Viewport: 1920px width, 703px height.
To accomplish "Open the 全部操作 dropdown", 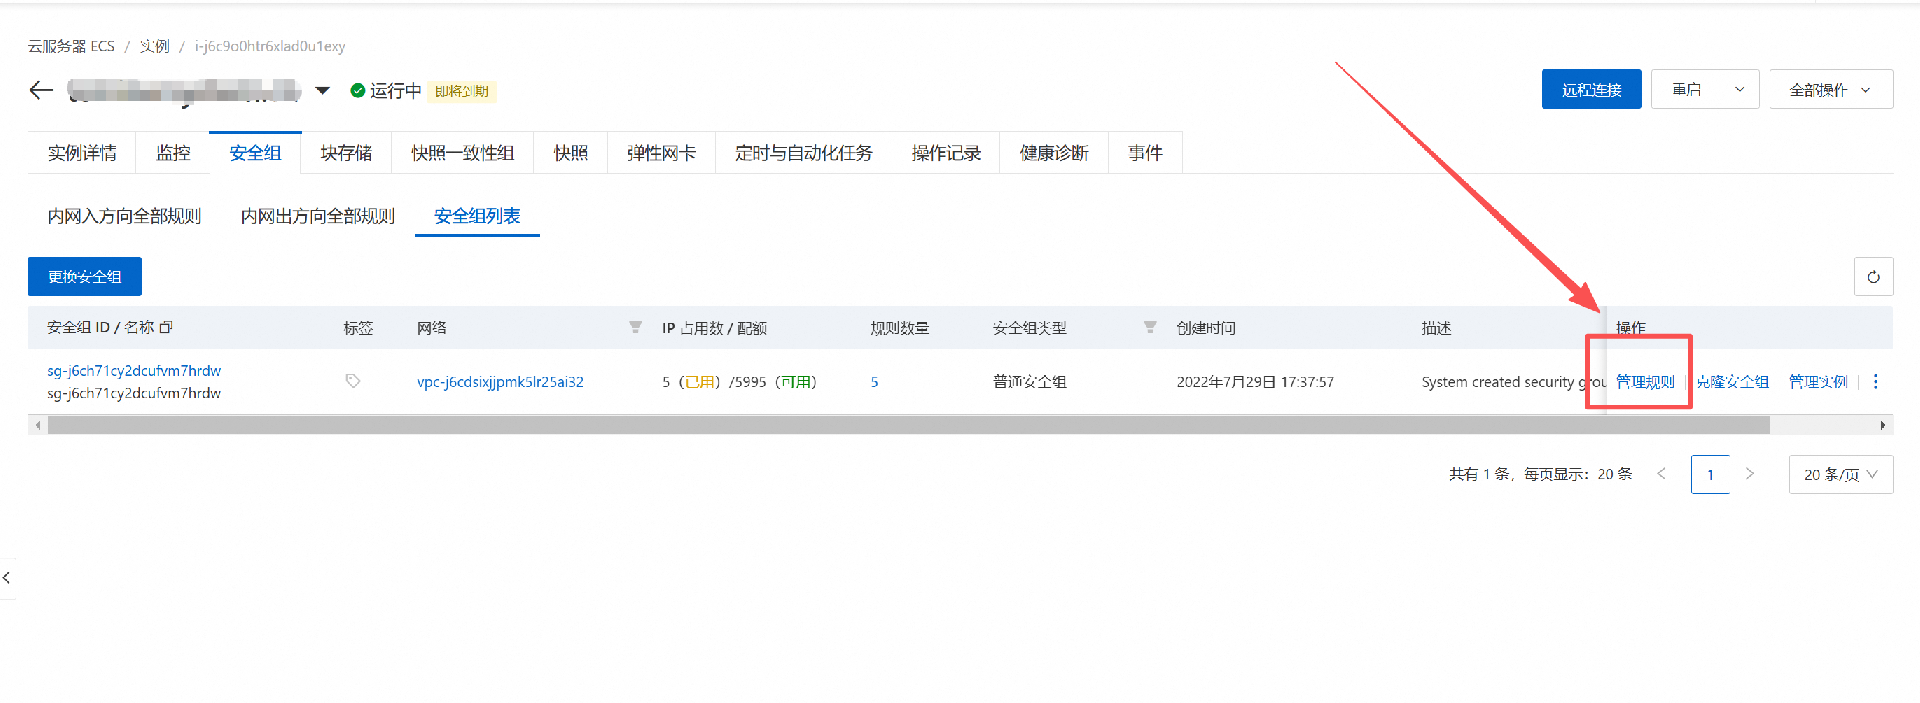I will [x=1830, y=90].
